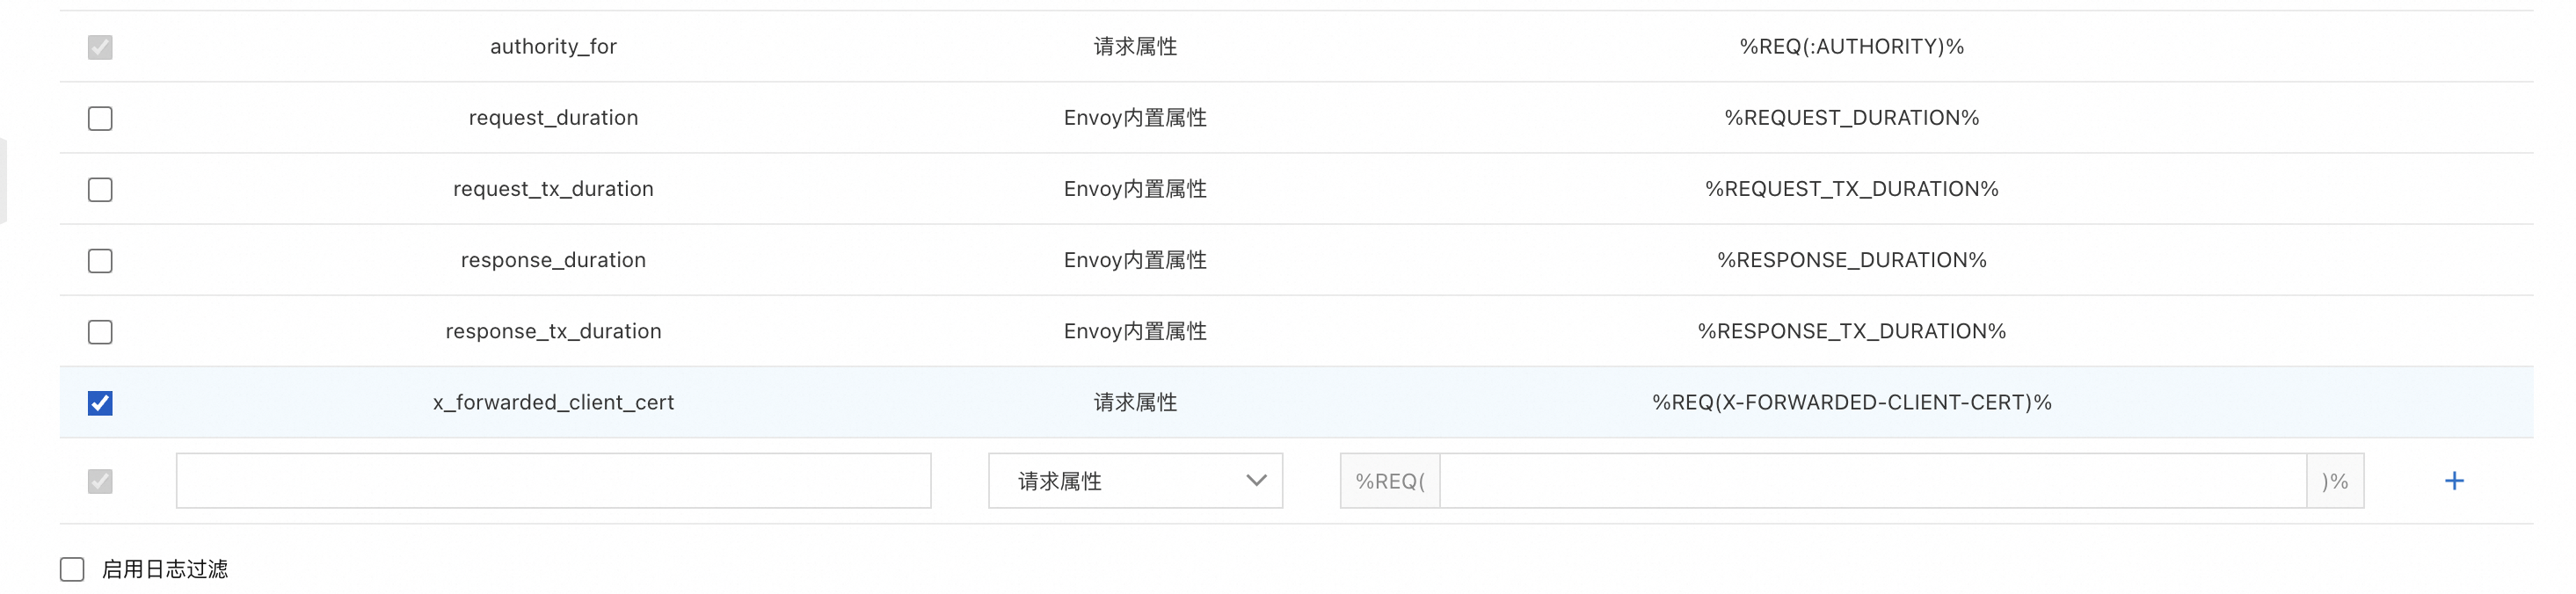Click the disabled authority_for checkbox
Viewport: 2576px width, 594px height.
tap(100, 47)
